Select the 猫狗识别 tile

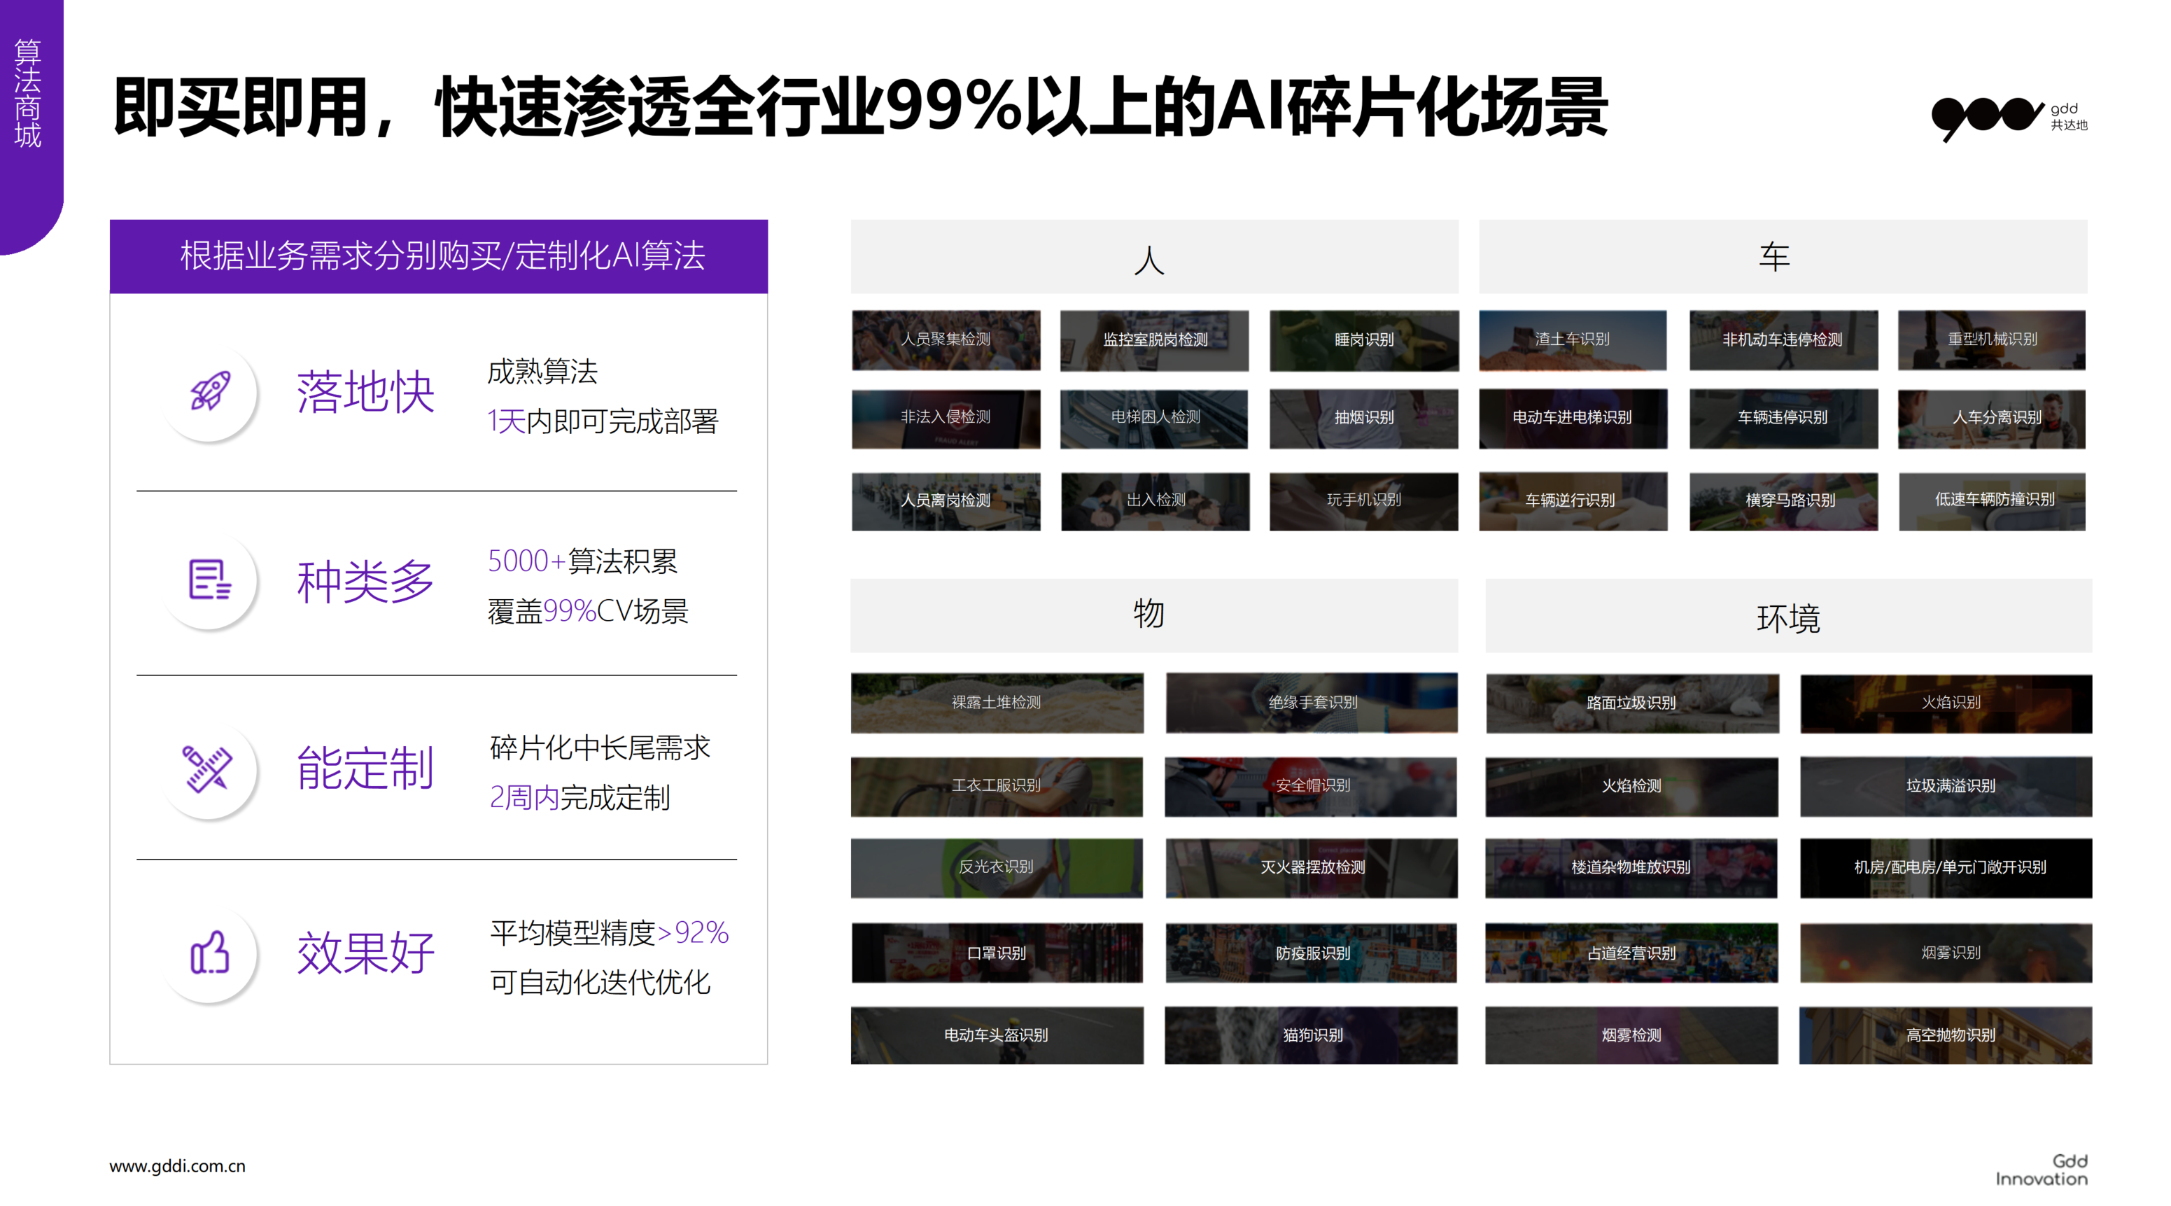point(1311,1035)
